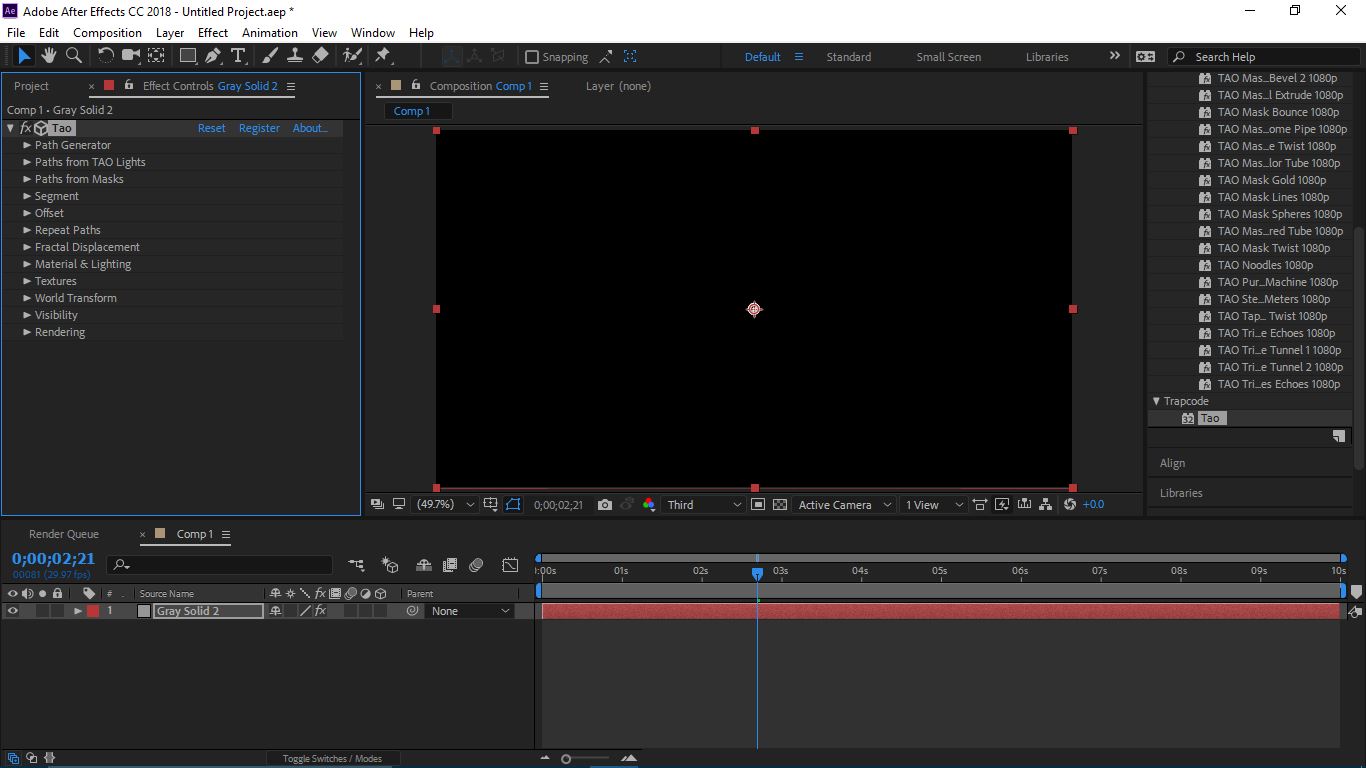Screen dimensions: 1366x768
Task: Select the Unified Camera tool
Action: 131,56
